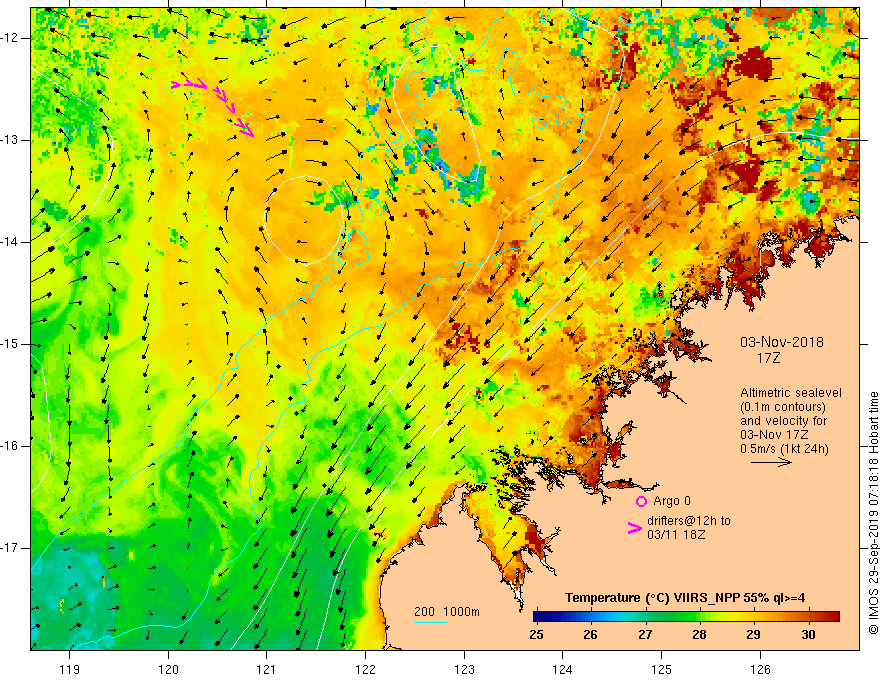Click the longitude axis label 124

coord(563,669)
